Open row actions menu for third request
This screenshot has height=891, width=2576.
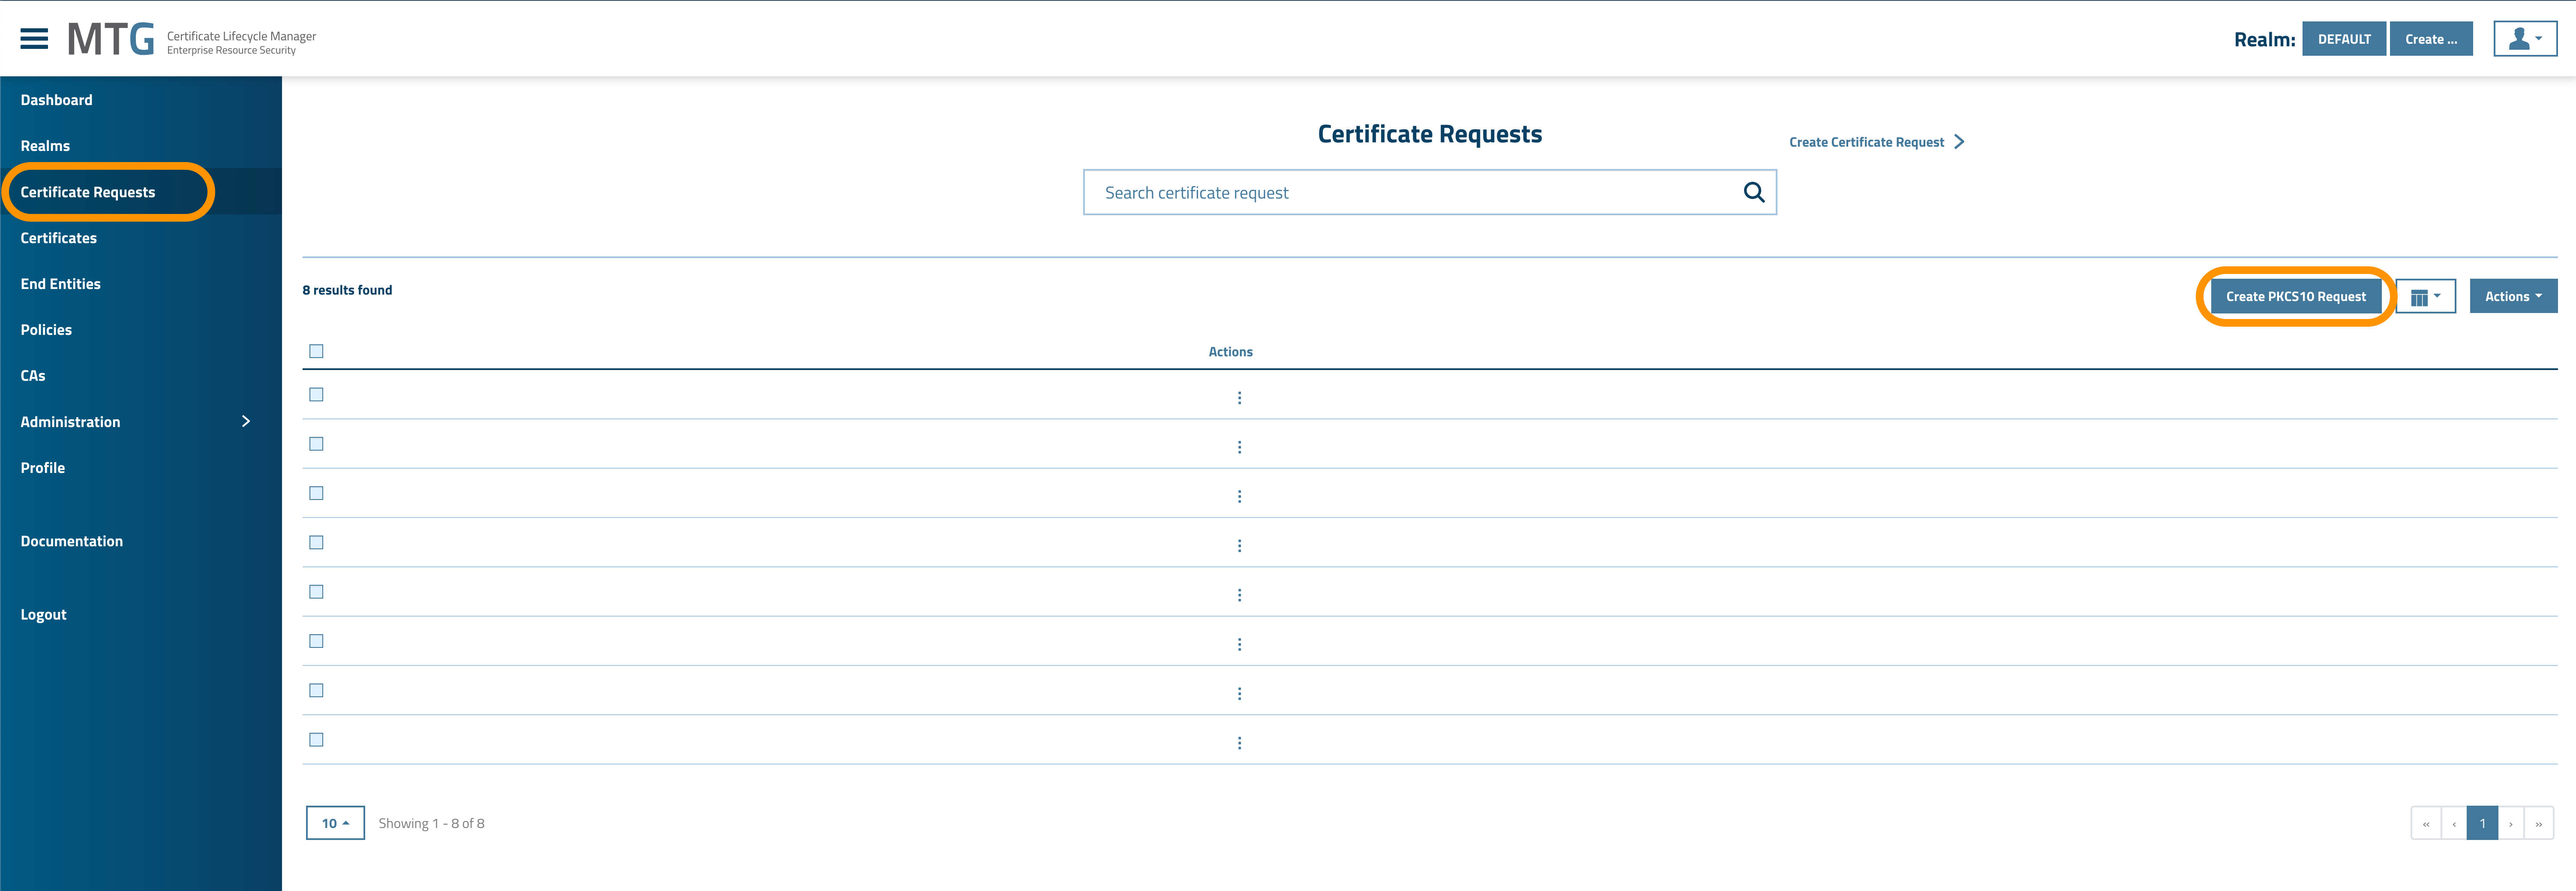(x=1239, y=496)
